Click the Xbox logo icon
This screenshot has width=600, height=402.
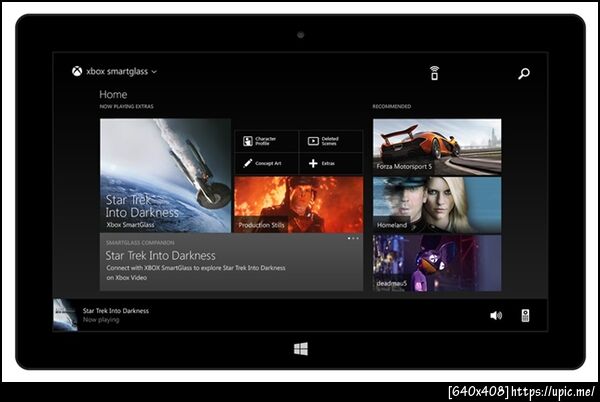point(77,71)
